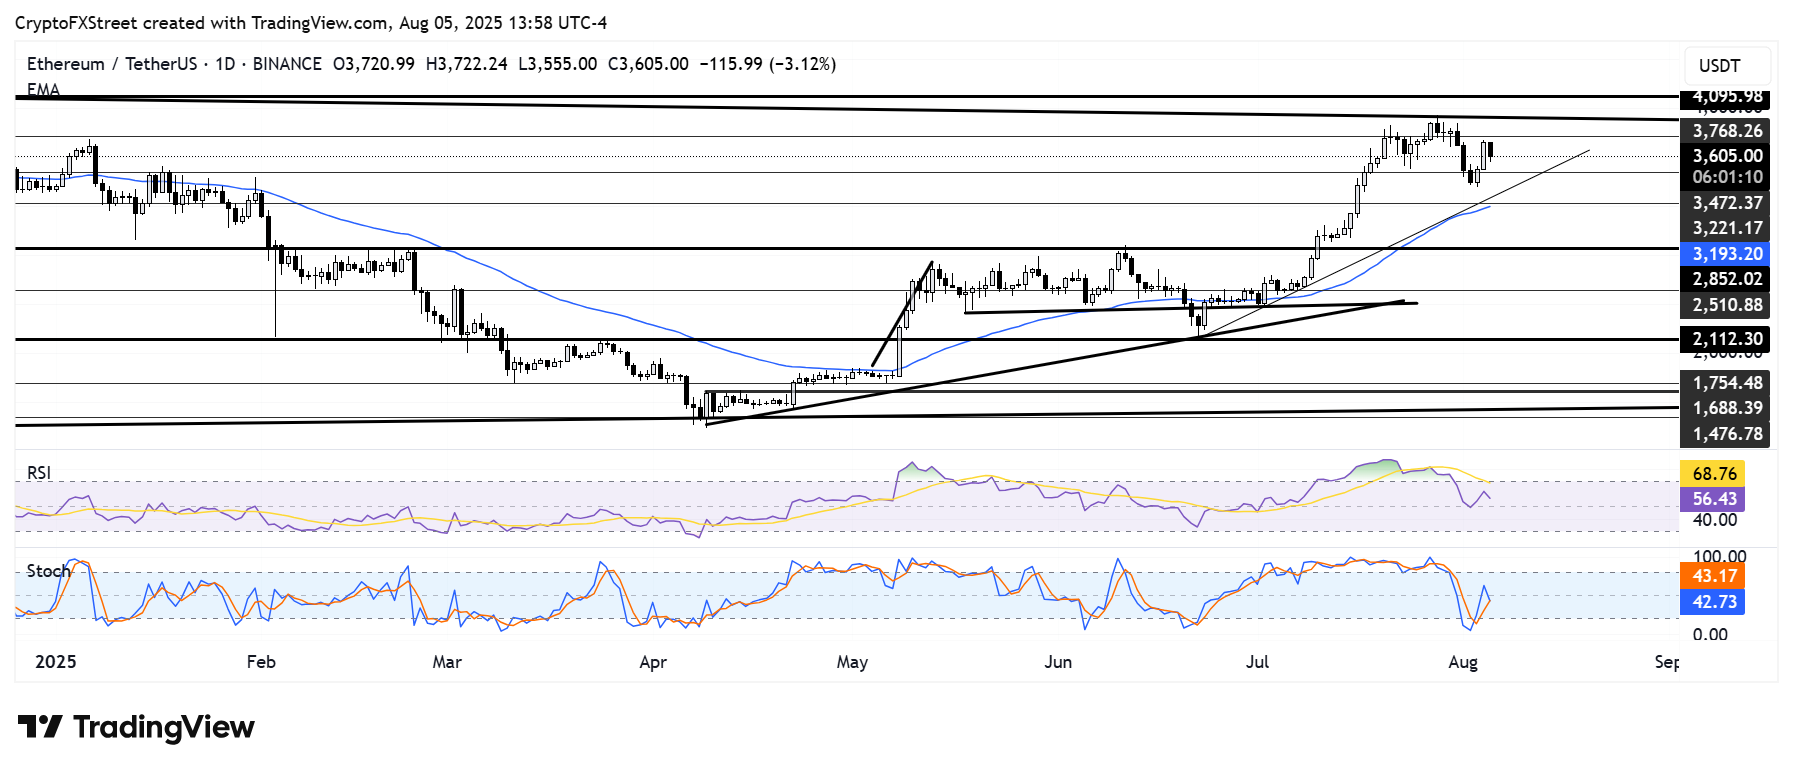Click the Ethereum / TetherUS symbol title

pos(114,64)
